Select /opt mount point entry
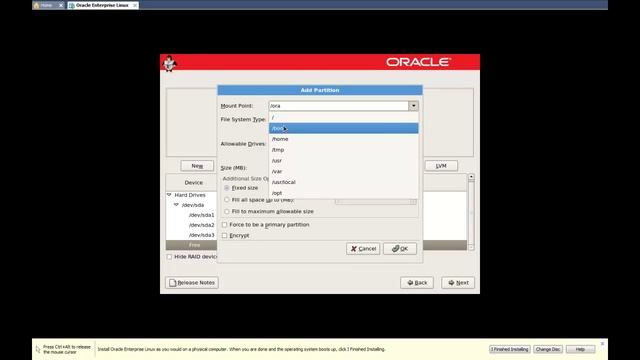Screen dimensions: 640x360 (344, 193)
